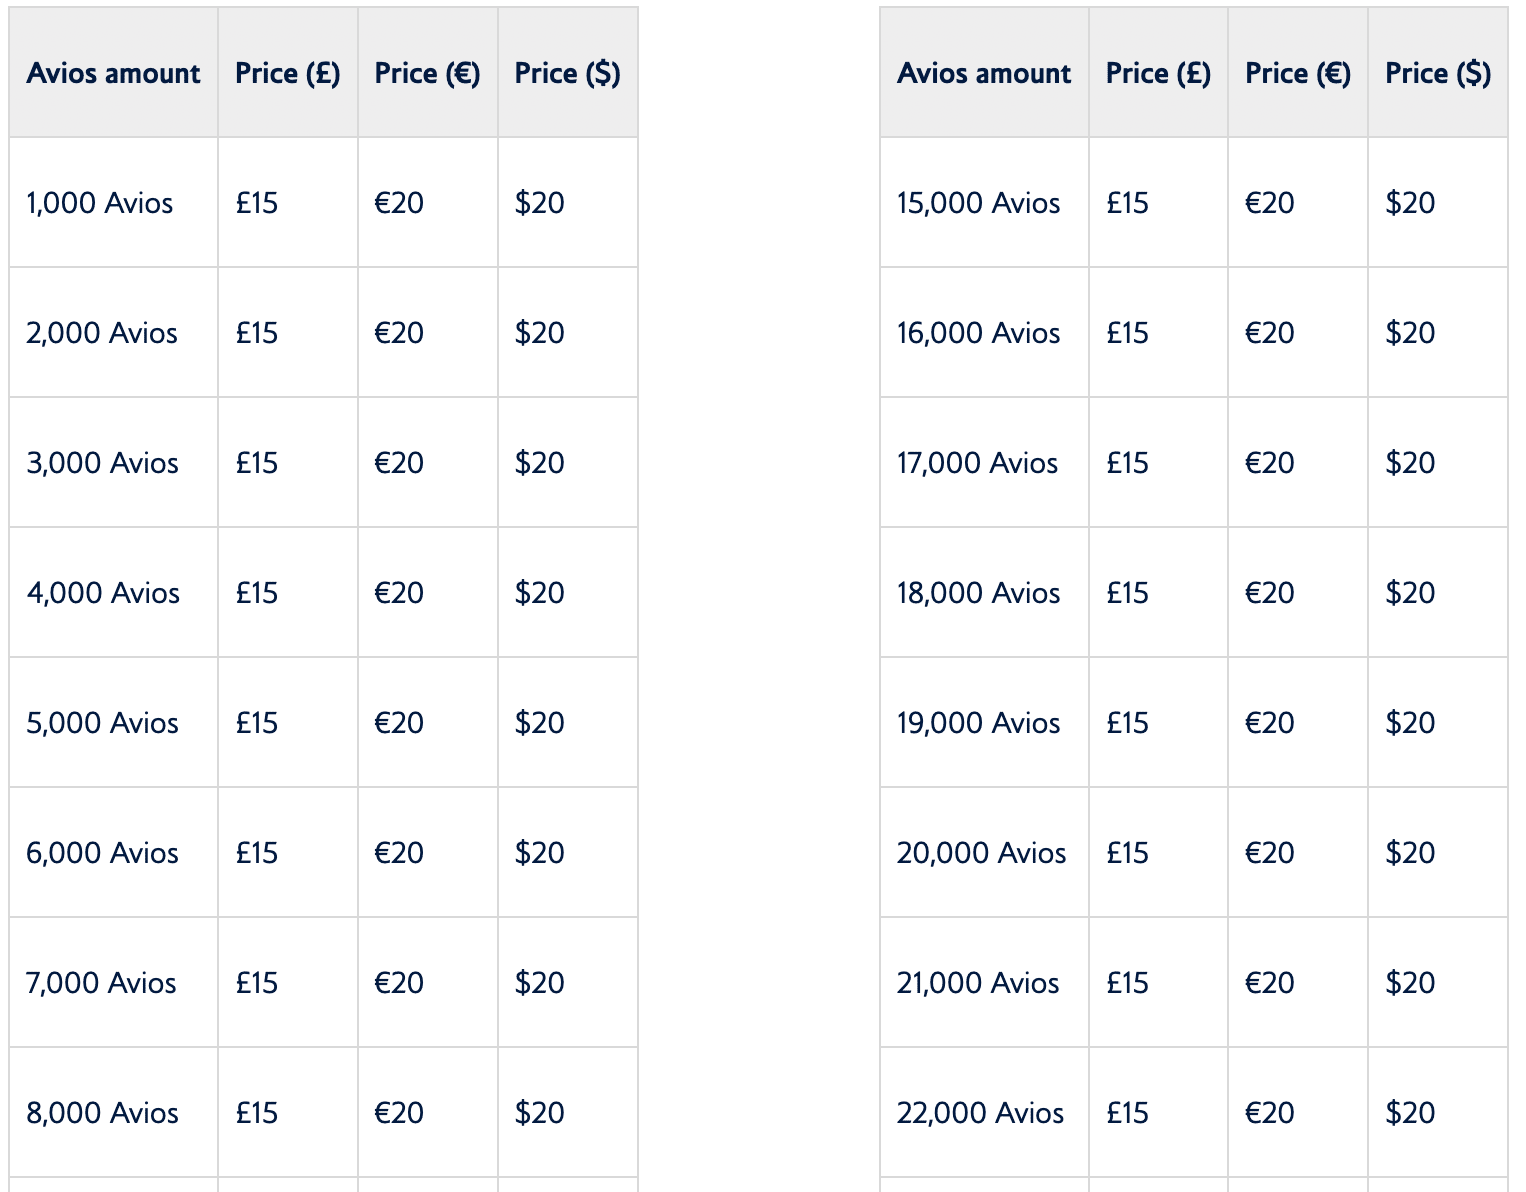Click the €20 price for 4,000 Avios
Image resolution: width=1526 pixels, height=1192 pixels.
(399, 593)
